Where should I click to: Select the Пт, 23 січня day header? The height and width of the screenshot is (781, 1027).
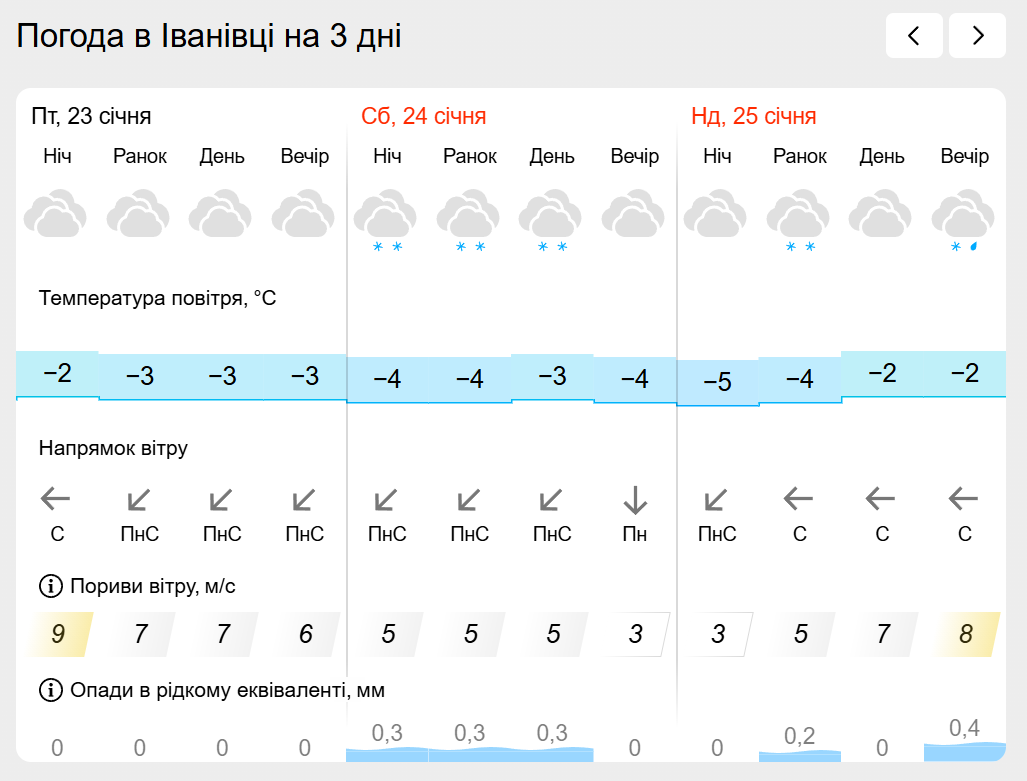91,117
